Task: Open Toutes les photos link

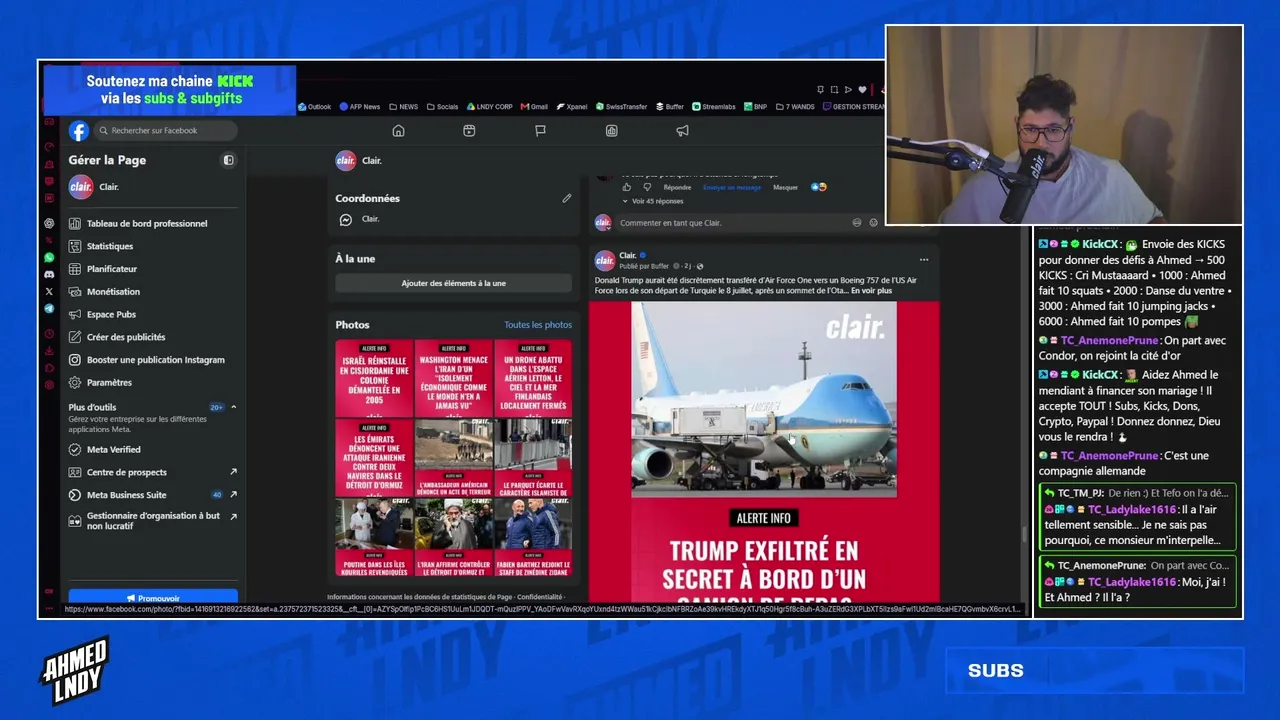Action: (x=538, y=325)
